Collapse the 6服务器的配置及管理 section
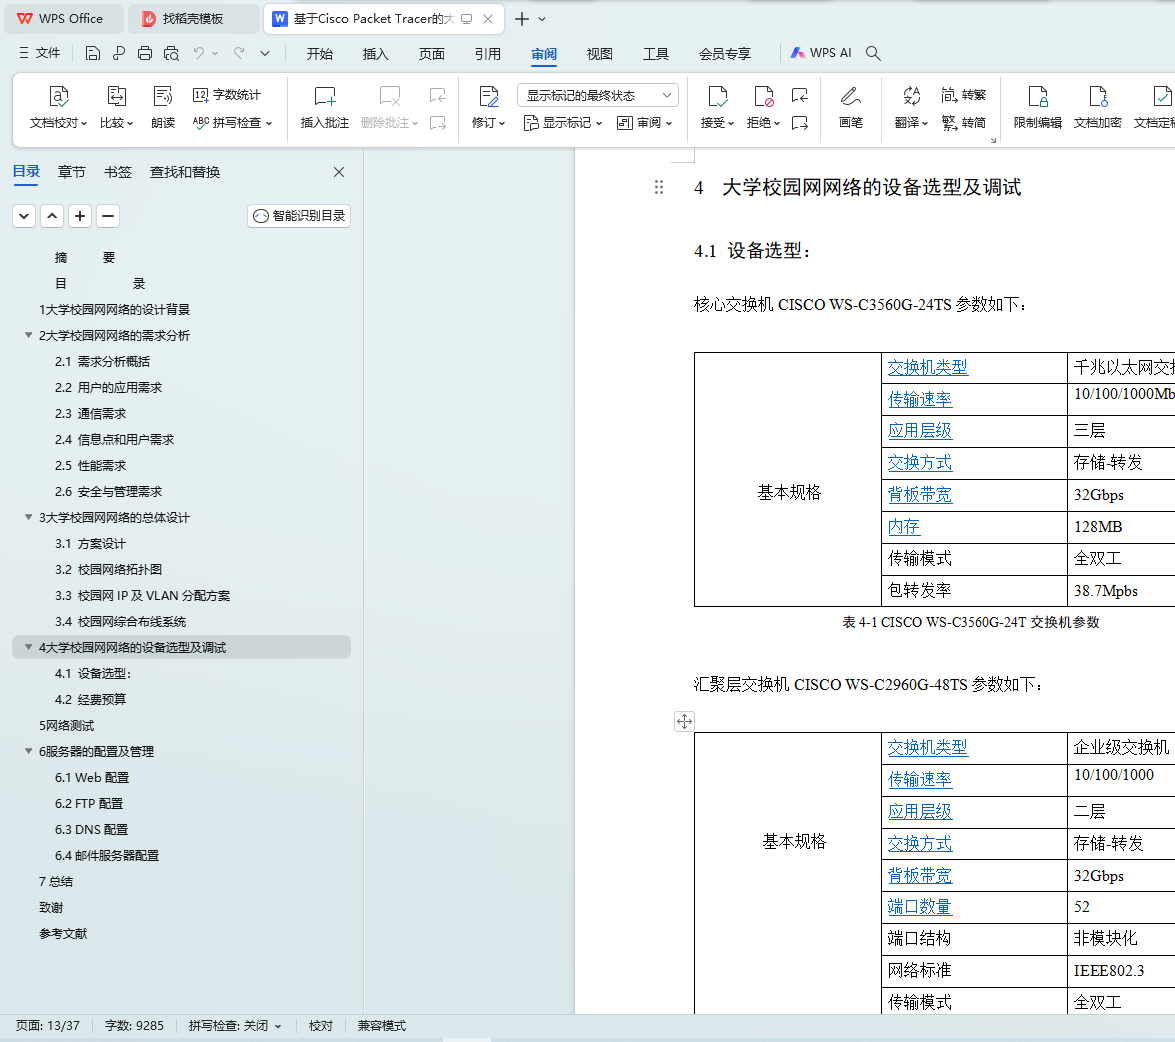 pyautogui.click(x=28, y=751)
